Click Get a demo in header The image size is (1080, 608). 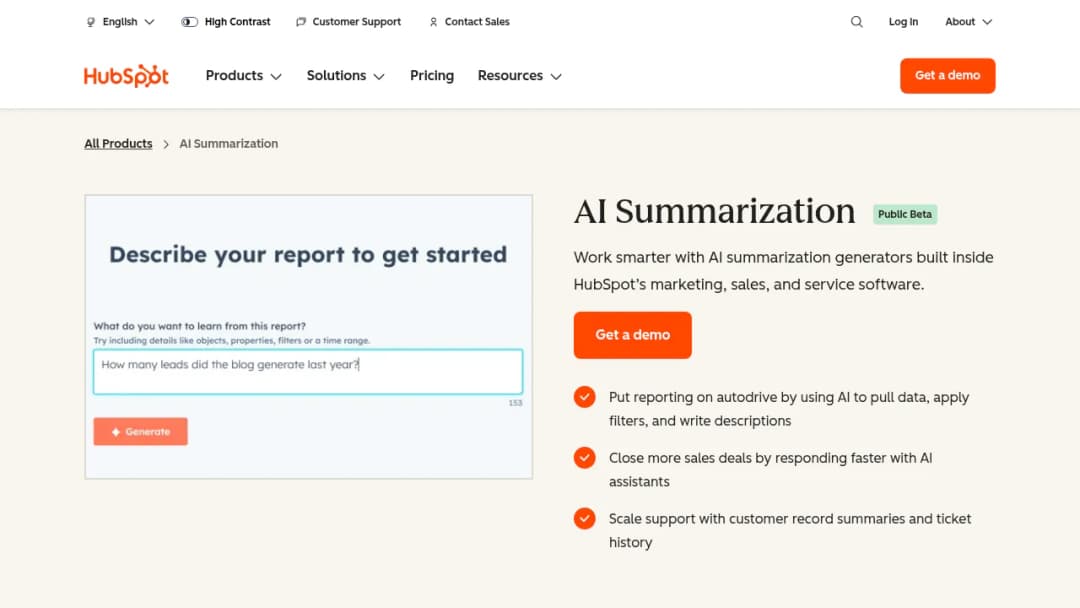(x=947, y=76)
